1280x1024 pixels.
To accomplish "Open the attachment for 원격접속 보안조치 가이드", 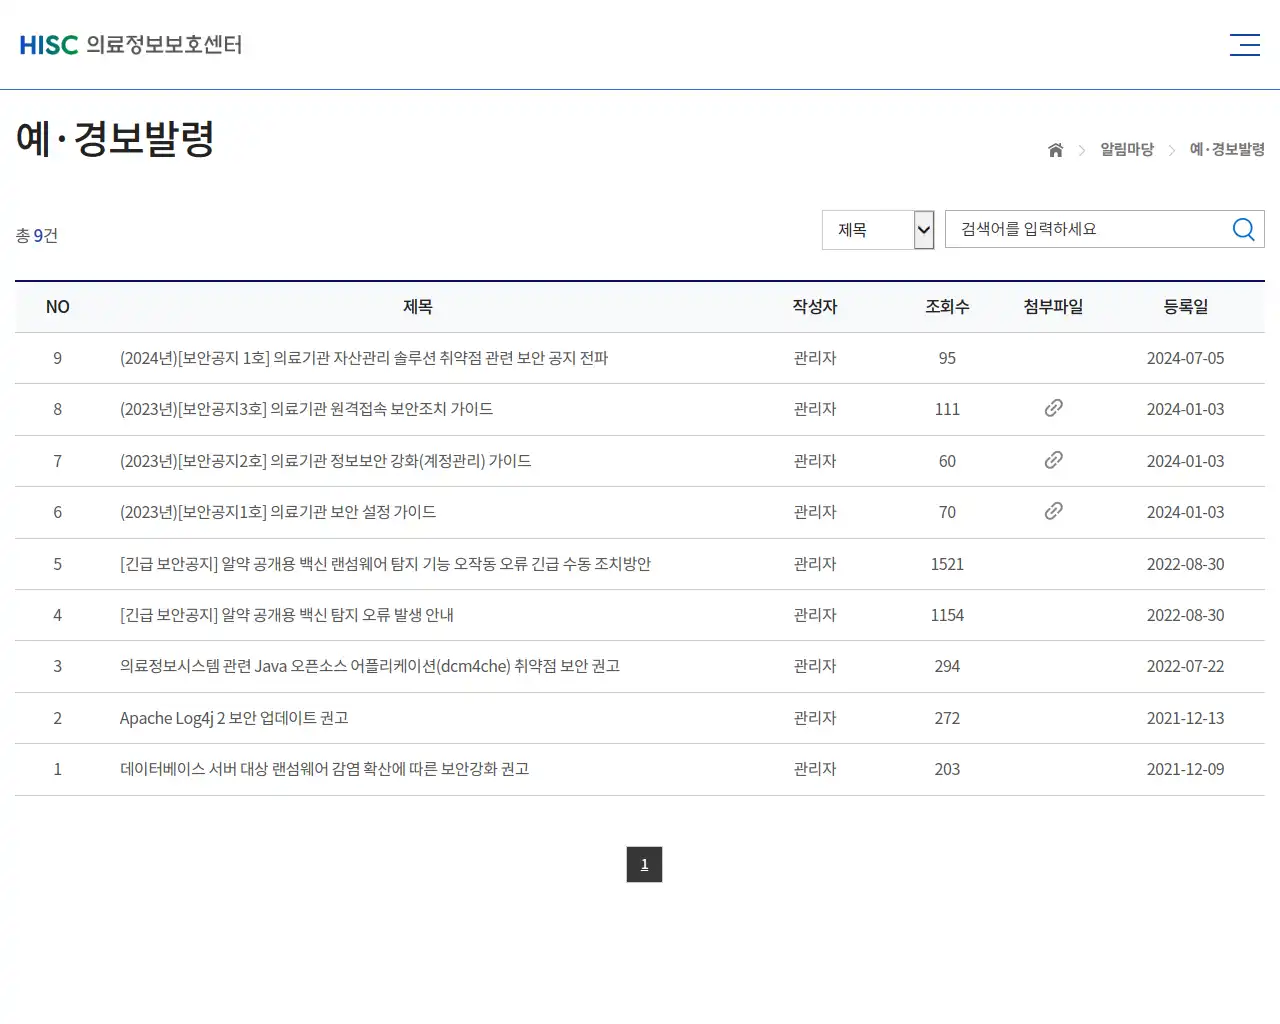I will click(x=1053, y=409).
